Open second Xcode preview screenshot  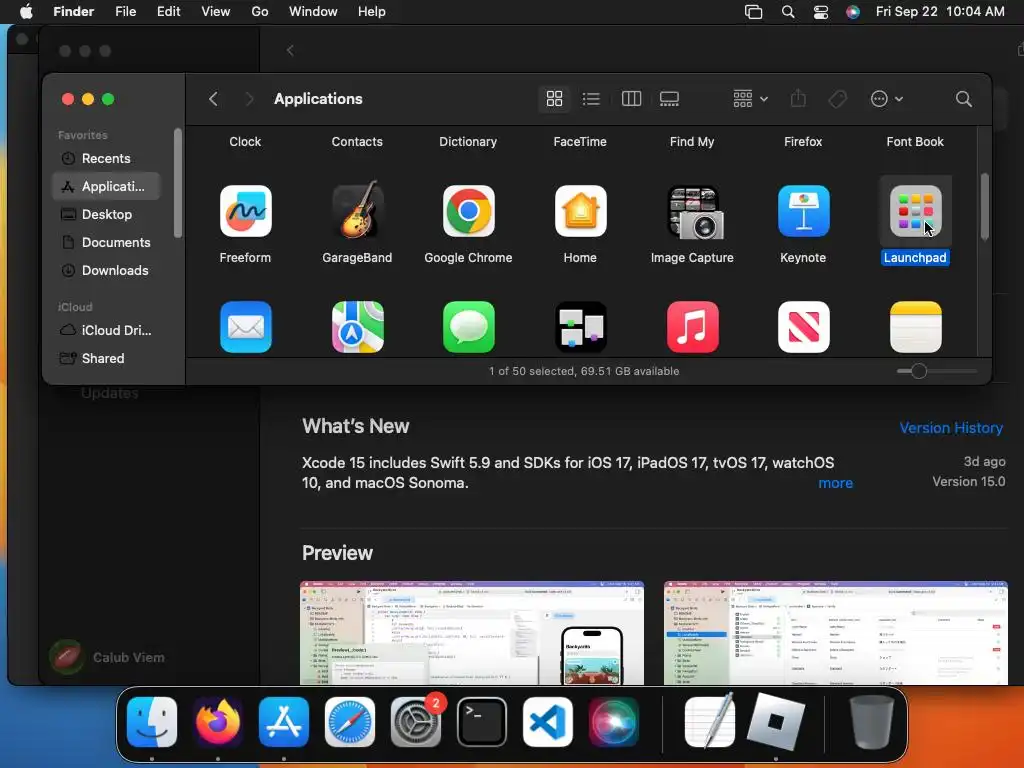tap(835, 633)
